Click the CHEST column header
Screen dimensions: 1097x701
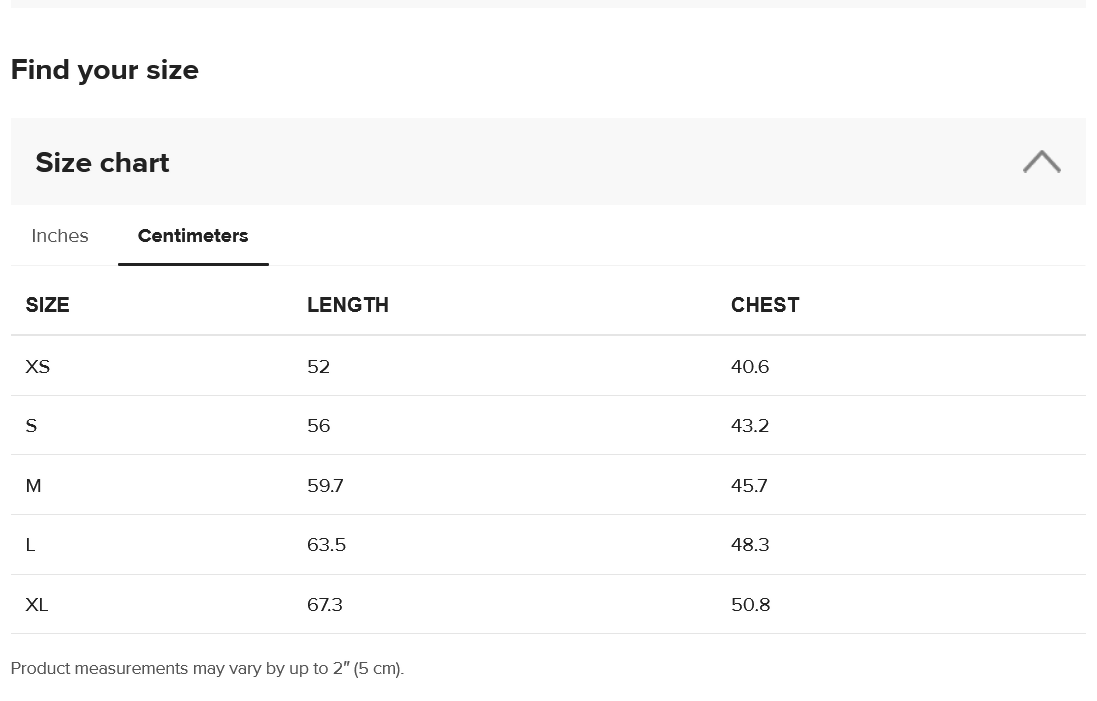coord(765,305)
